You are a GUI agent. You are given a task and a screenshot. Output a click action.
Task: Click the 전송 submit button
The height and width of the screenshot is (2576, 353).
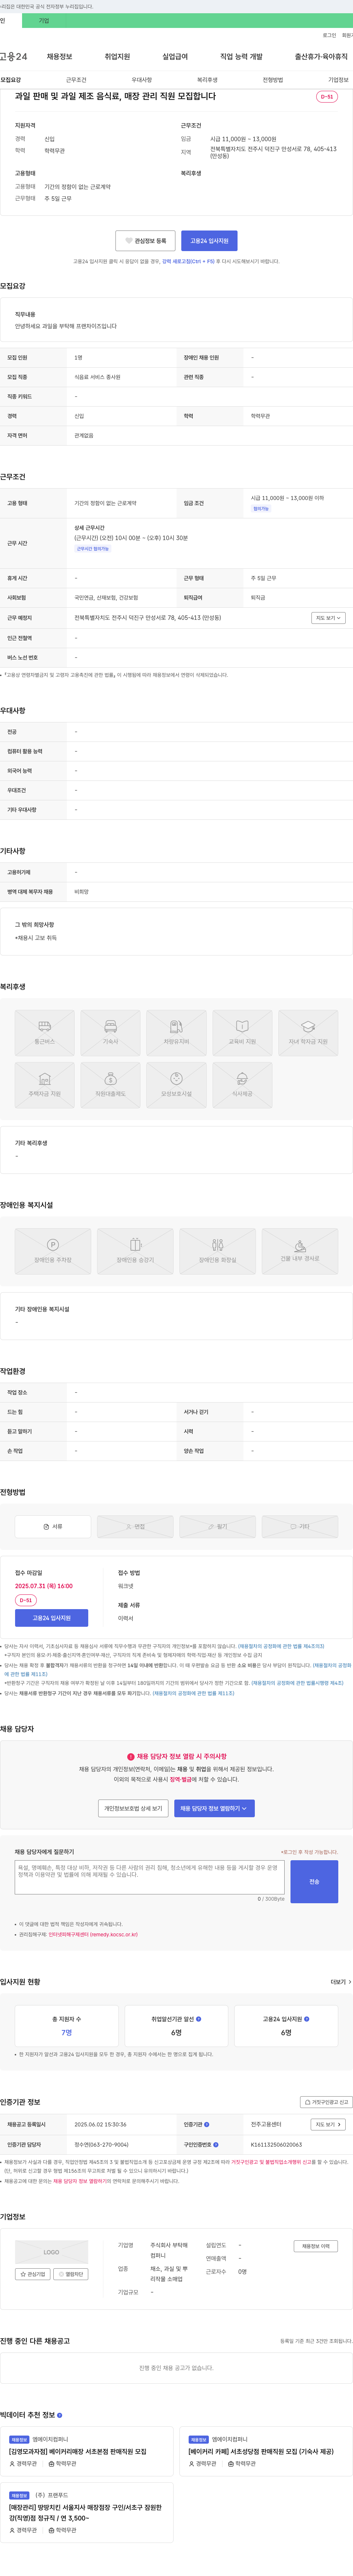(x=314, y=1881)
